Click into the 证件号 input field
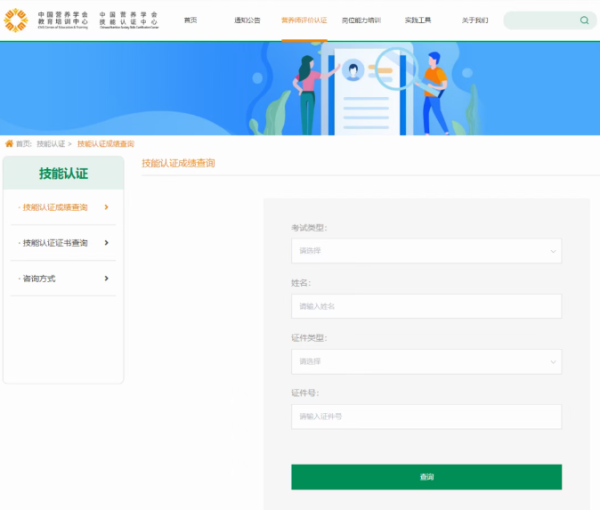Viewport: 600px width, 510px height. [x=425, y=416]
